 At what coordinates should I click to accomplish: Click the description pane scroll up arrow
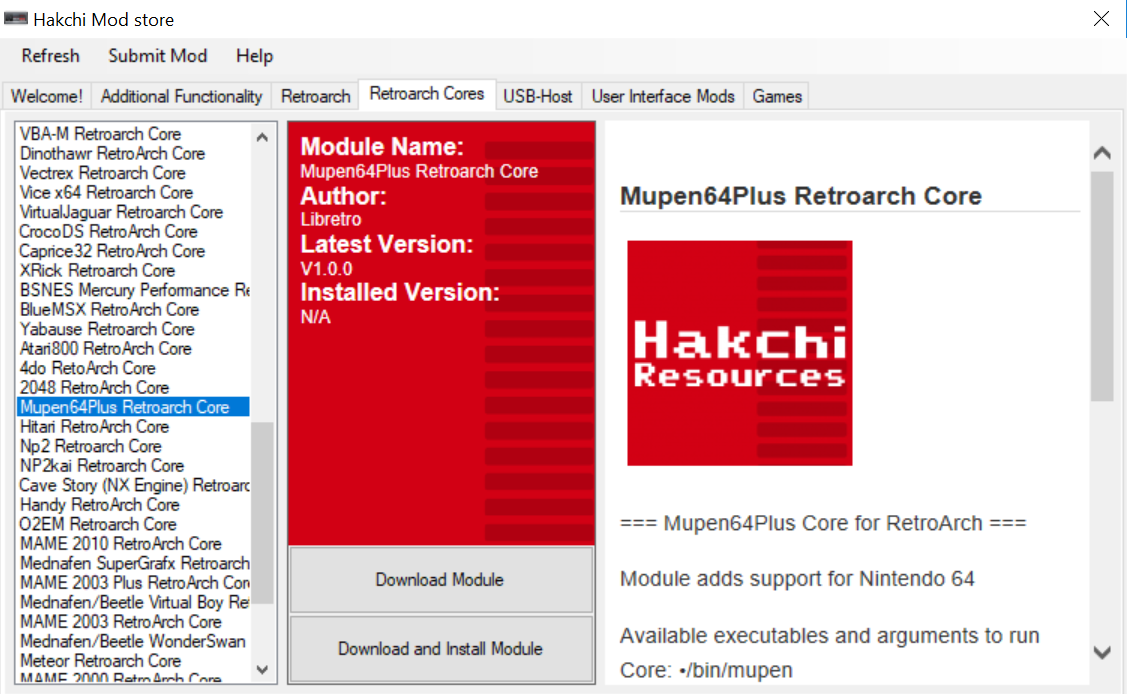(1102, 152)
